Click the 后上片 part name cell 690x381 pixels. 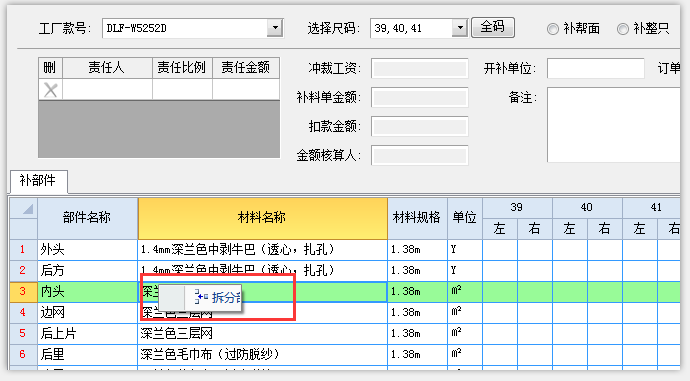(x=88, y=333)
